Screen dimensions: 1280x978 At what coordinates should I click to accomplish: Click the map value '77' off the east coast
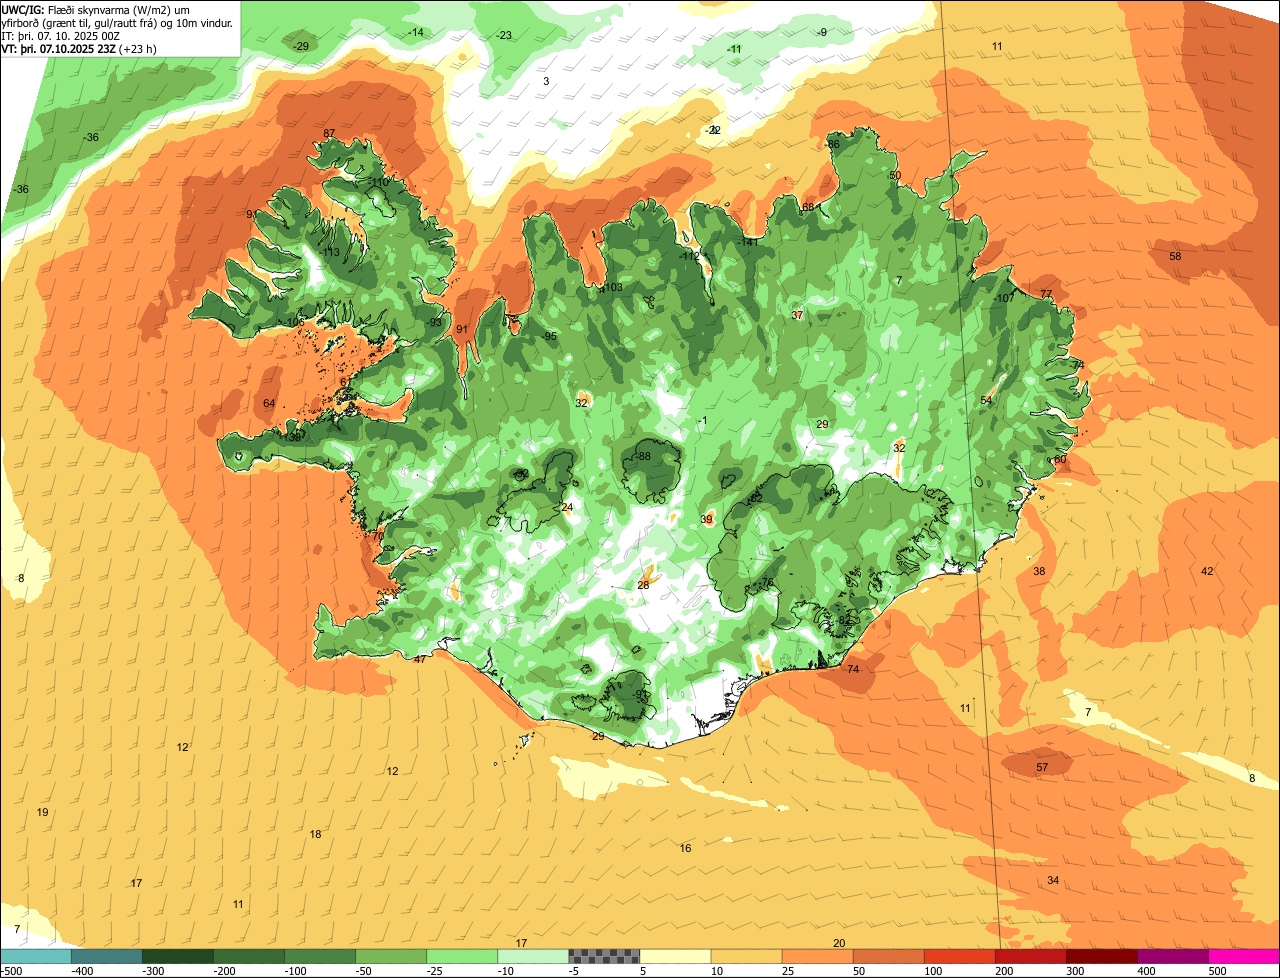[x=1046, y=294]
